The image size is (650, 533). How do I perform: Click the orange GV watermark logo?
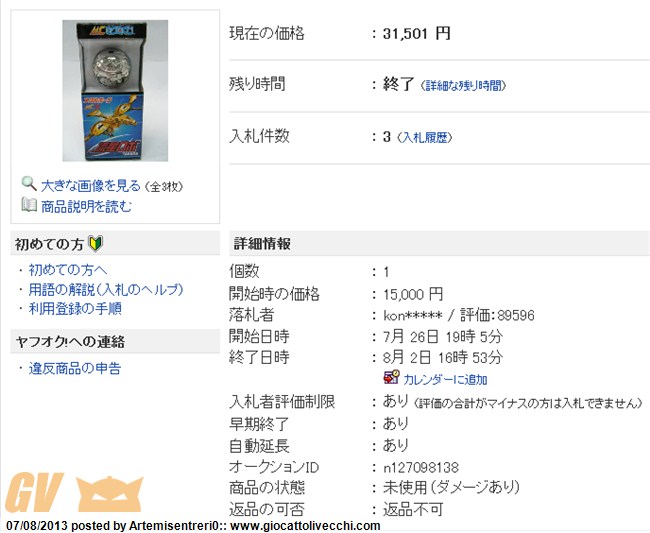point(34,493)
